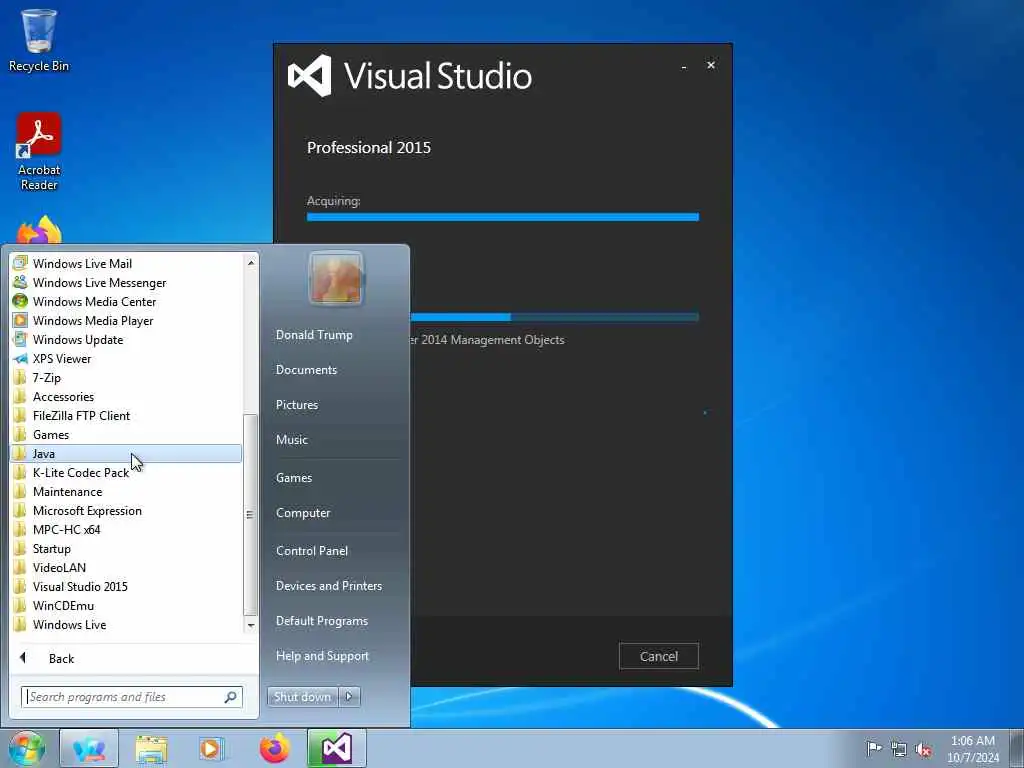
Task: Start Windows Media Player from list
Action: (126, 321)
